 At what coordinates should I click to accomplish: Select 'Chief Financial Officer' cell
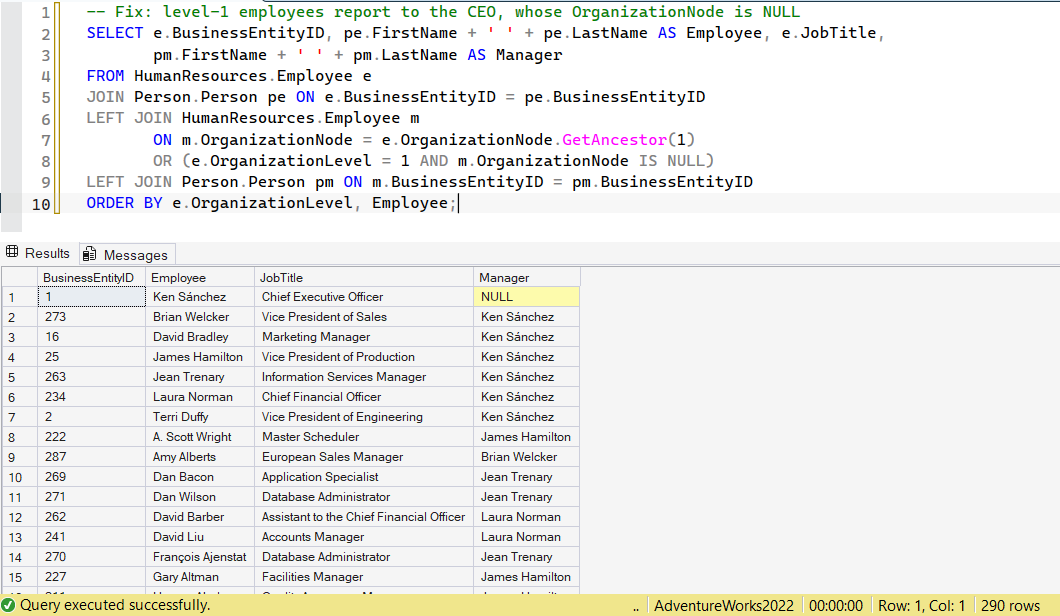pyautogui.click(x=364, y=396)
